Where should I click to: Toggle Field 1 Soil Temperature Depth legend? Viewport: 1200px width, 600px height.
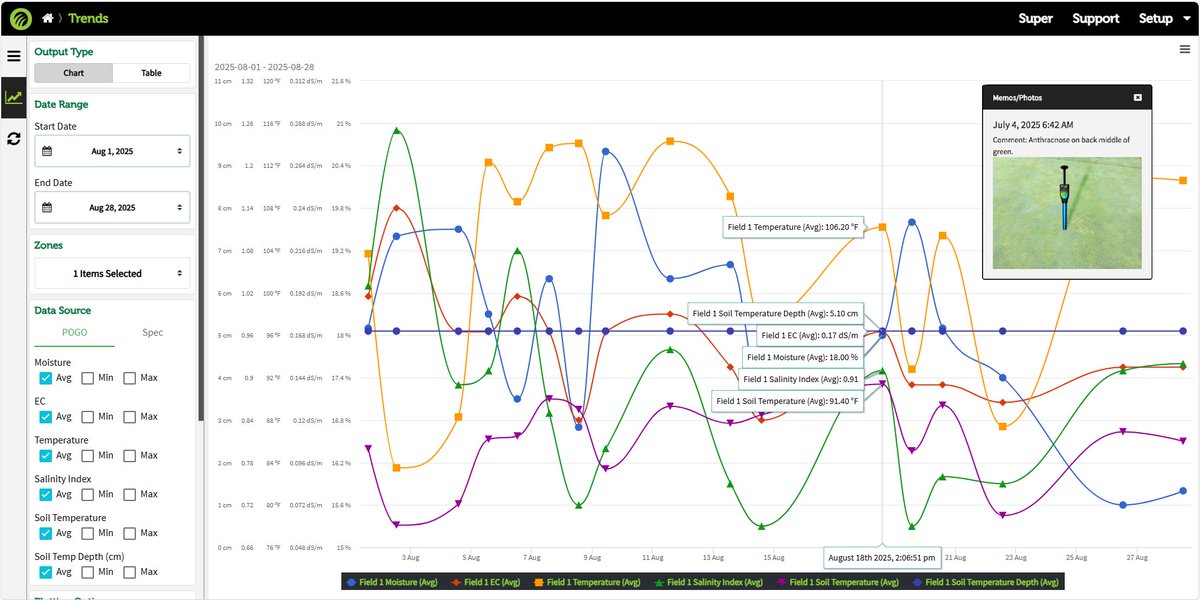coord(985,582)
